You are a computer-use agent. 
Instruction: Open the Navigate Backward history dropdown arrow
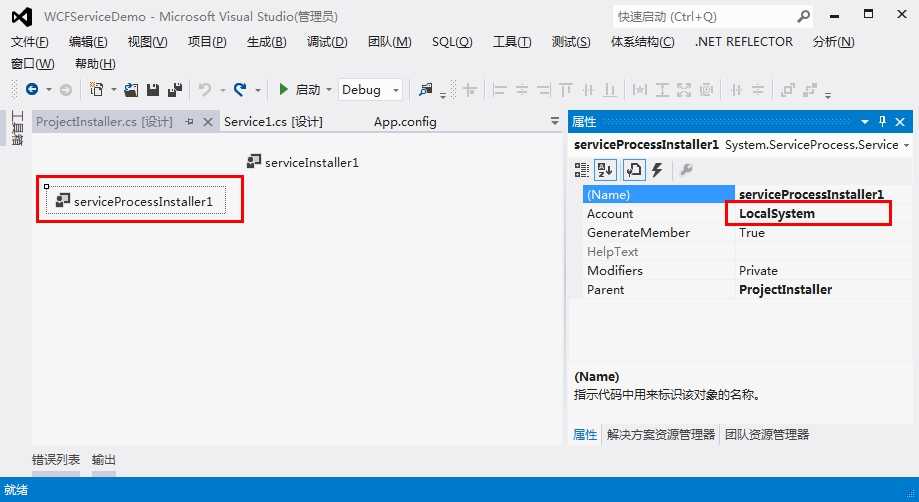click(x=49, y=90)
